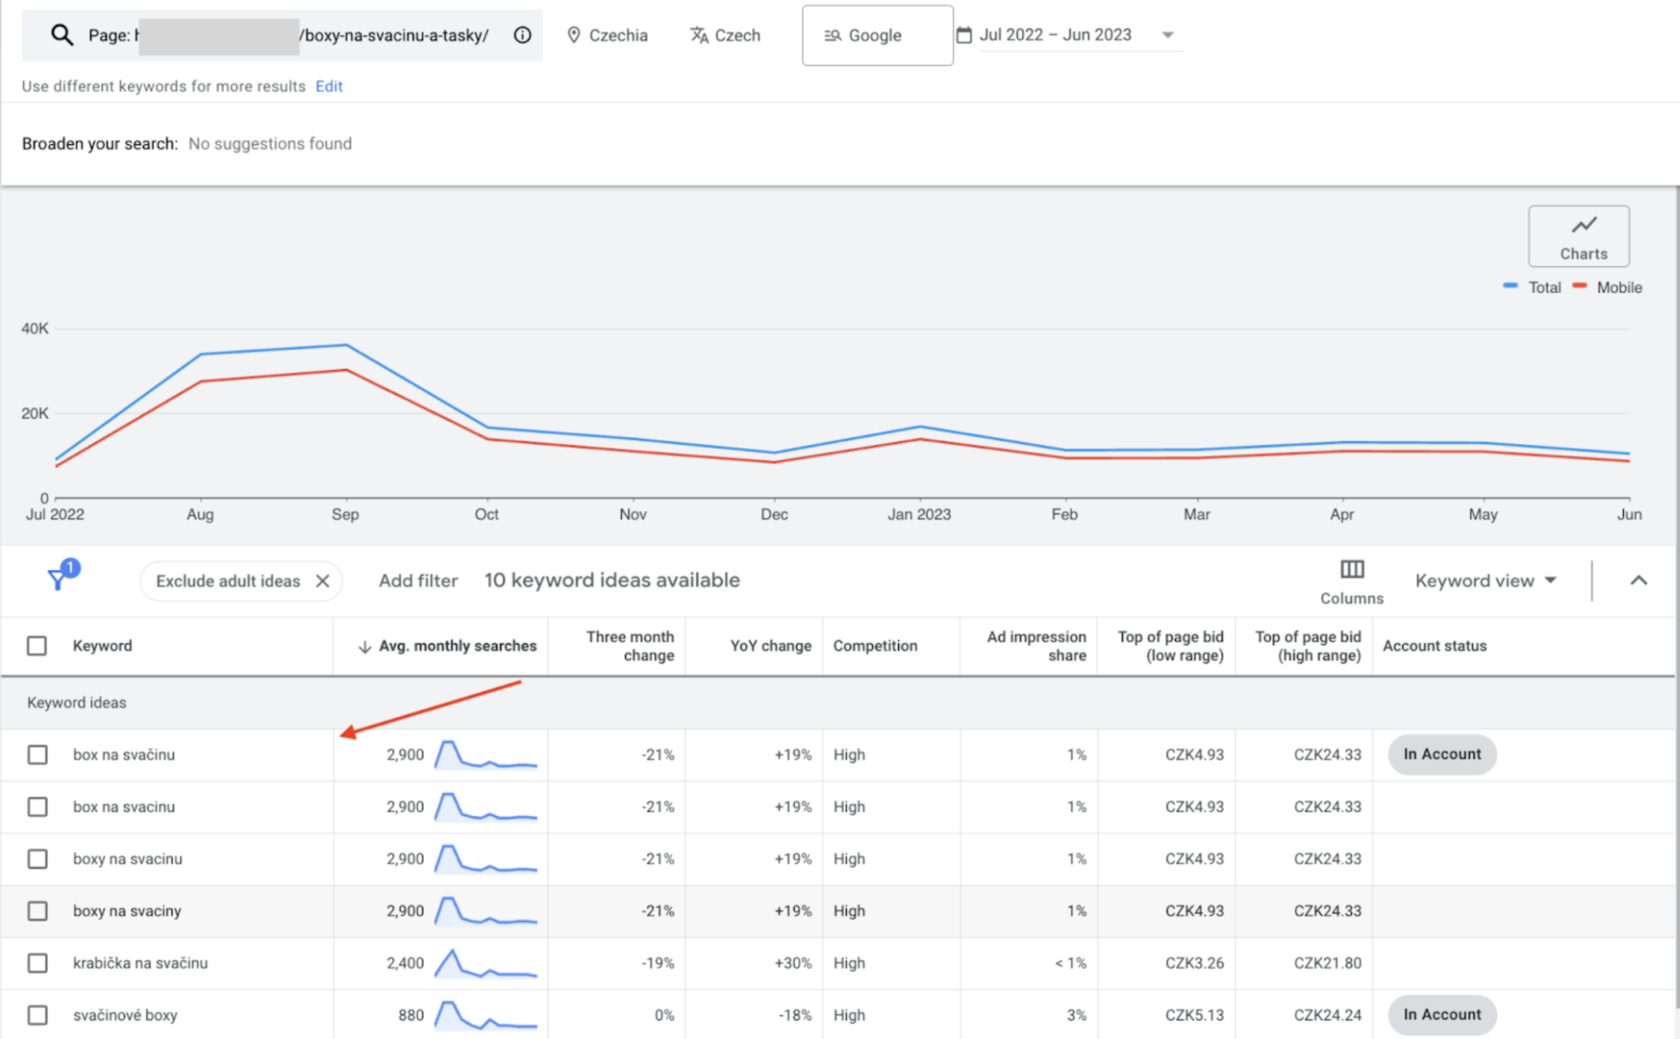Collapse the keyword ideas panel chevron
This screenshot has width=1680, height=1039.
click(1638, 581)
